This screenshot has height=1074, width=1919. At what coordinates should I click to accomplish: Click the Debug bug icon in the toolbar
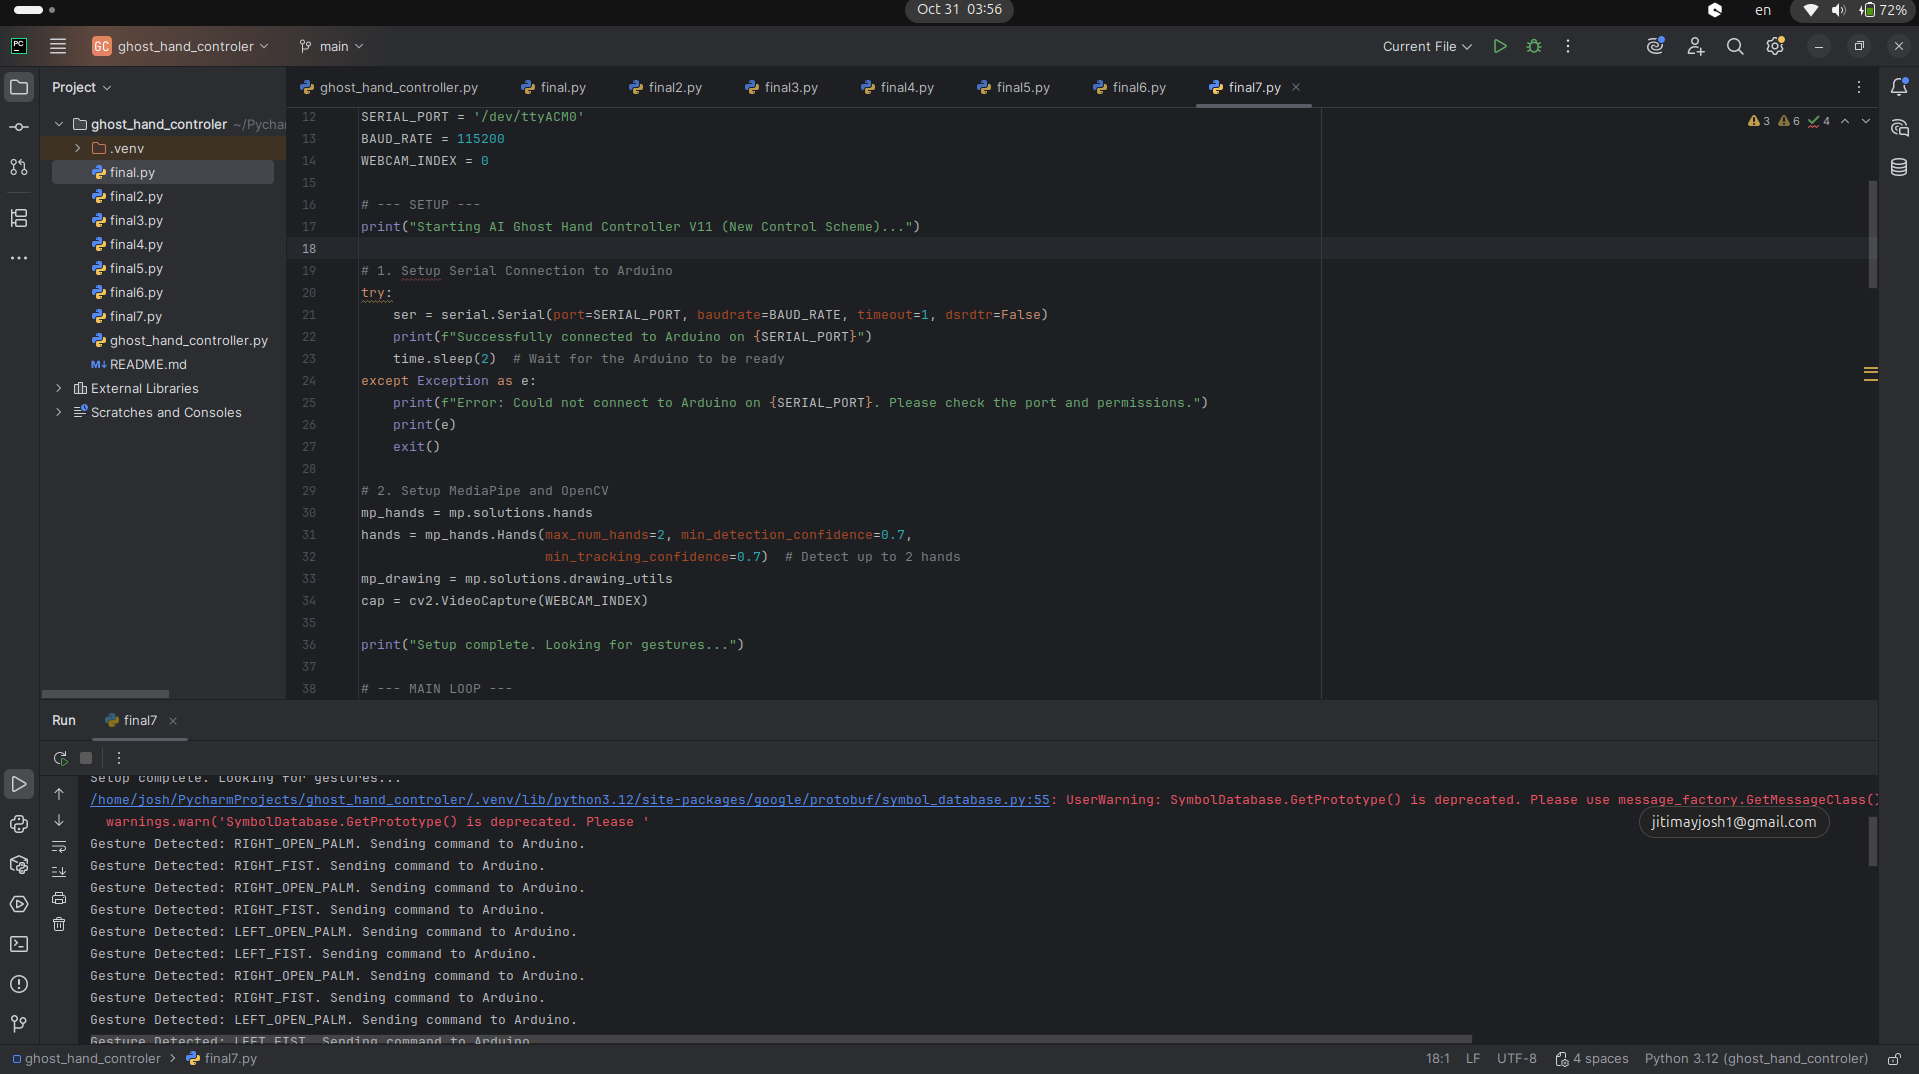point(1533,46)
